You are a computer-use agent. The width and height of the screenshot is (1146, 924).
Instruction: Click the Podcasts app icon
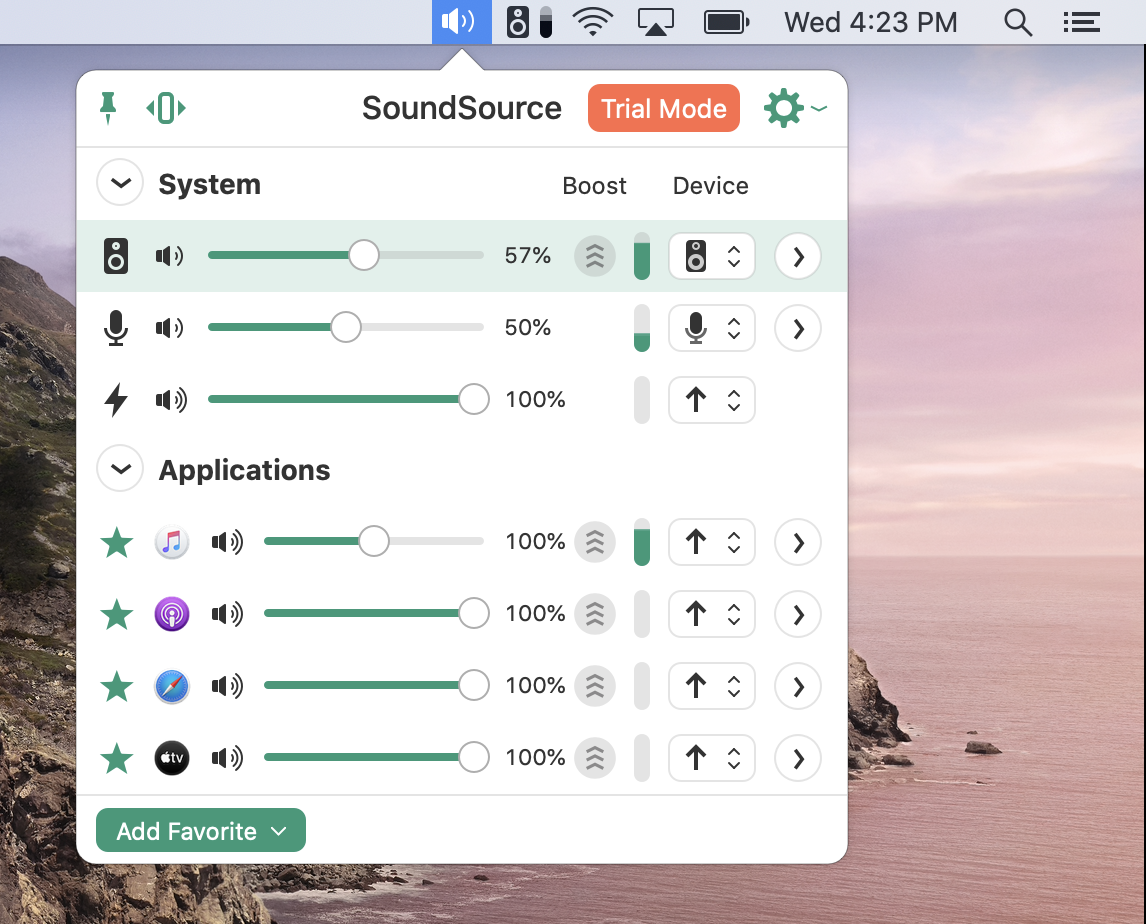click(172, 614)
